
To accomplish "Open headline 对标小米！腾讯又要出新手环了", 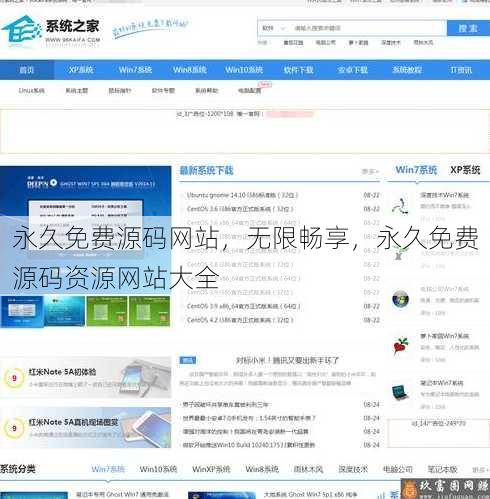I will (x=287, y=360).
